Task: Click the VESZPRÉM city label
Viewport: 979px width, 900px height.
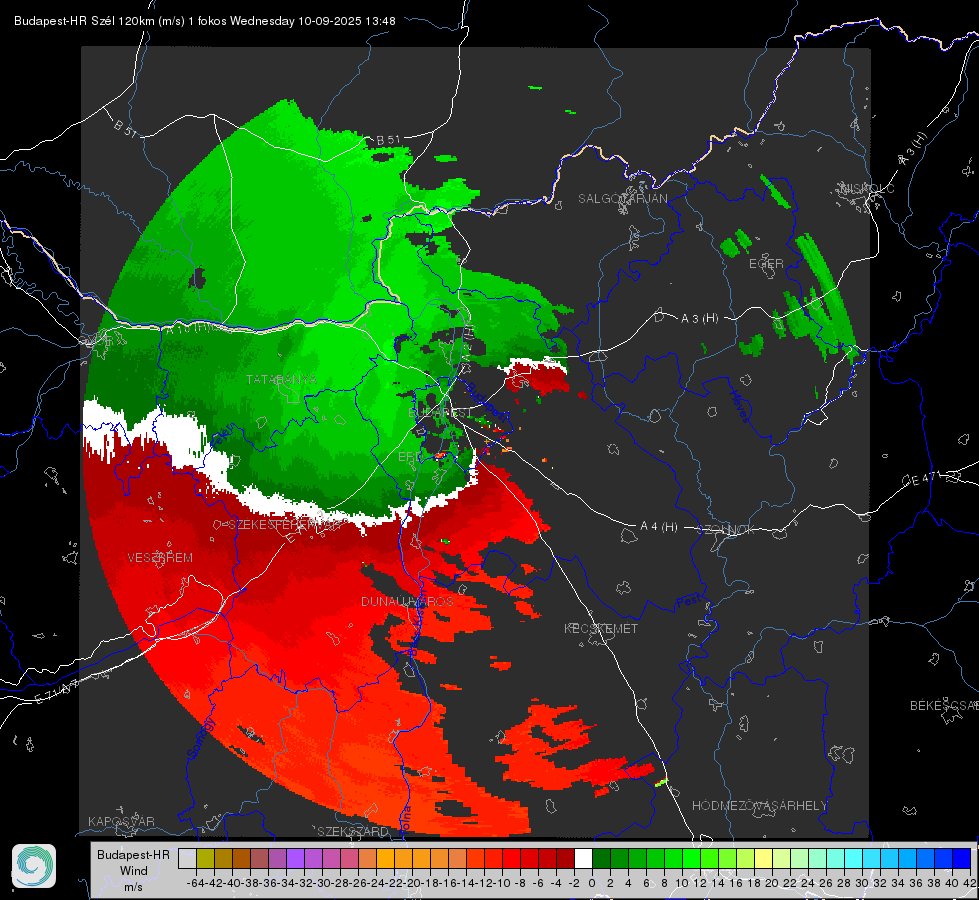Action: coord(160,557)
